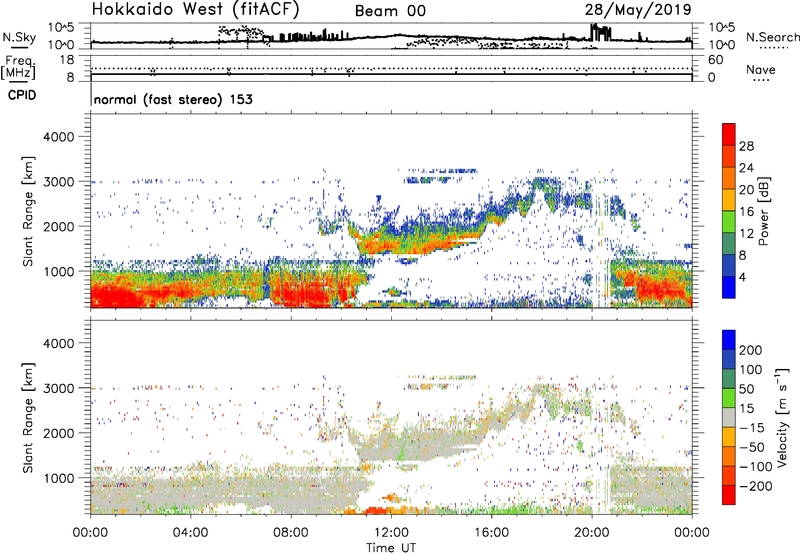Click the Freq. [MHz] axis label
This screenshot has width=800, height=554.
(18, 68)
